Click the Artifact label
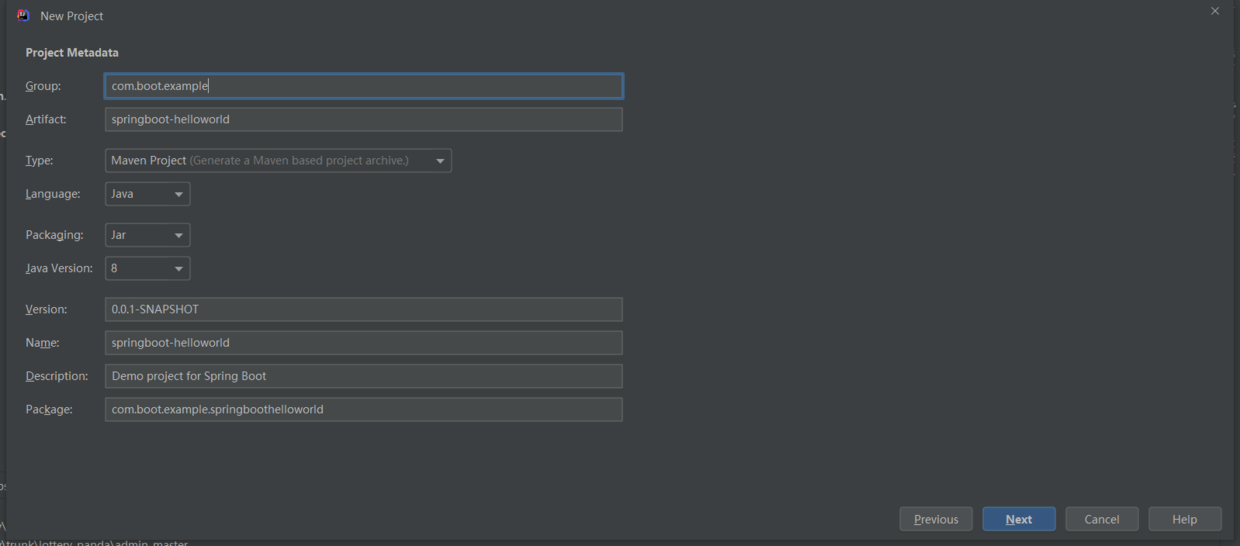1240x546 pixels. click(46, 119)
